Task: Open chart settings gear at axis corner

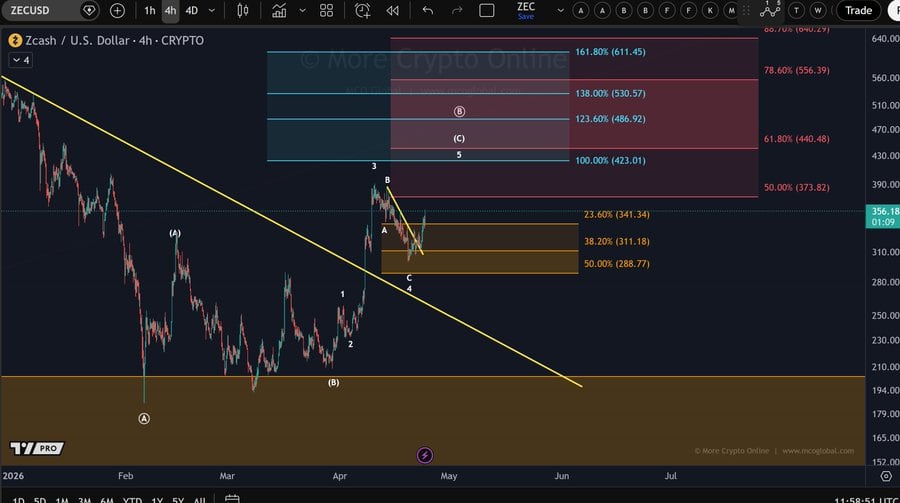Action: pyautogui.click(x=886, y=476)
